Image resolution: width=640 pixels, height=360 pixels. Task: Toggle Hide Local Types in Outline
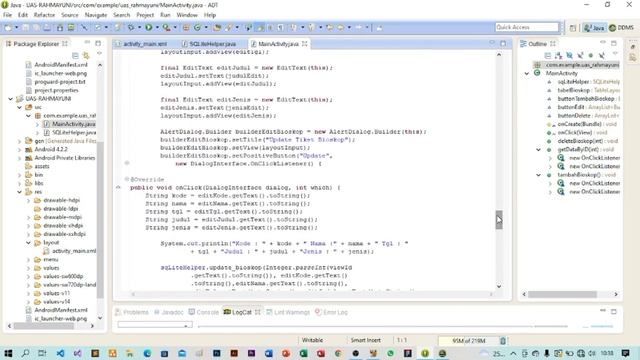pos(602,55)
